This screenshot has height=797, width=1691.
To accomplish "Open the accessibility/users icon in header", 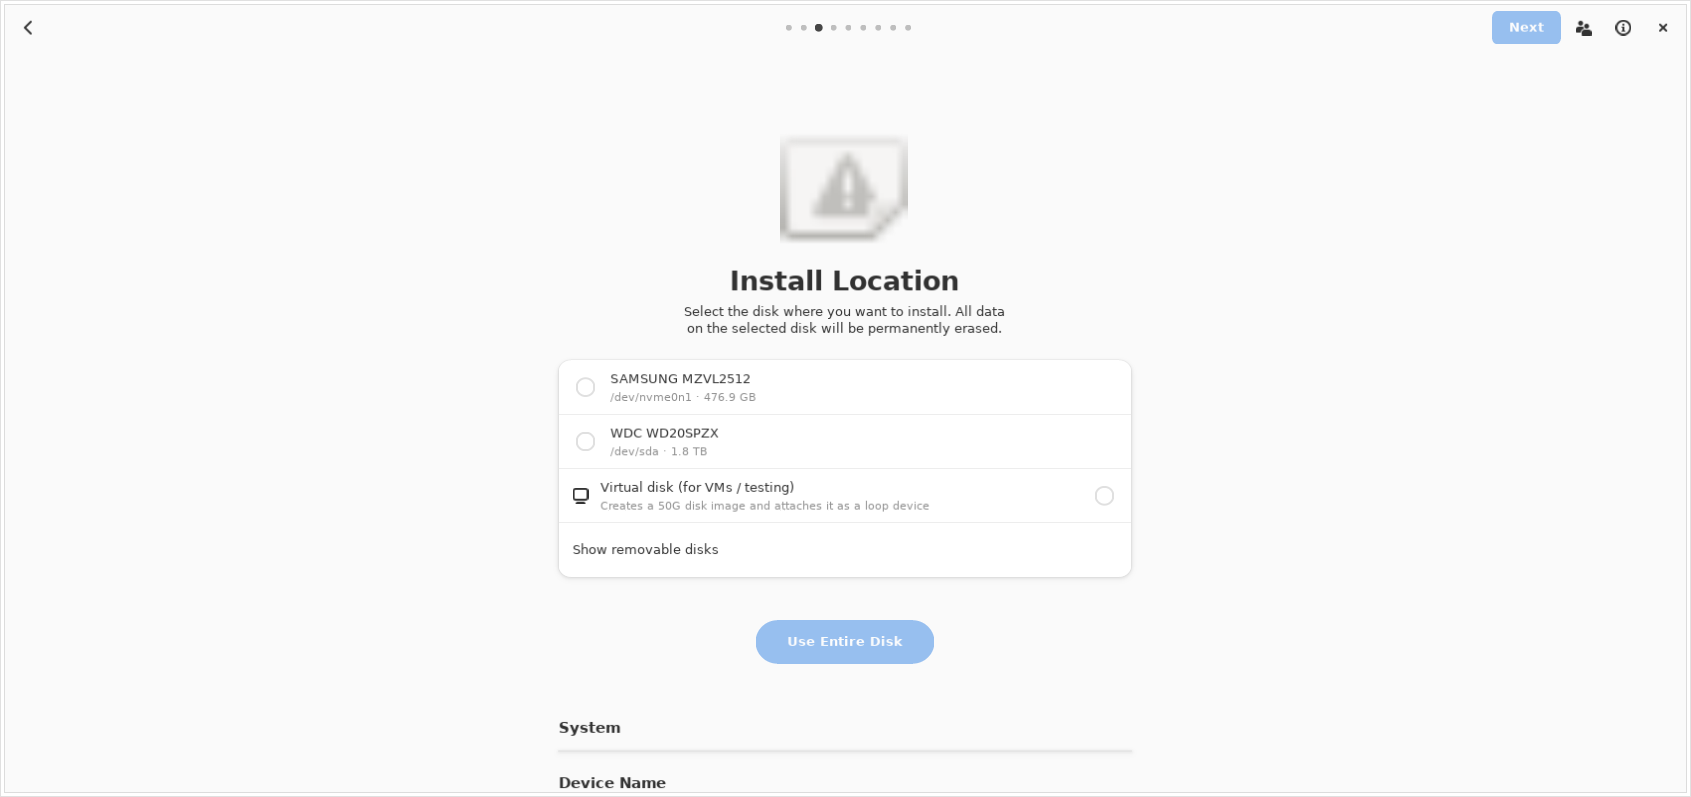I will pyautogui.click(x=1583, y=28).
